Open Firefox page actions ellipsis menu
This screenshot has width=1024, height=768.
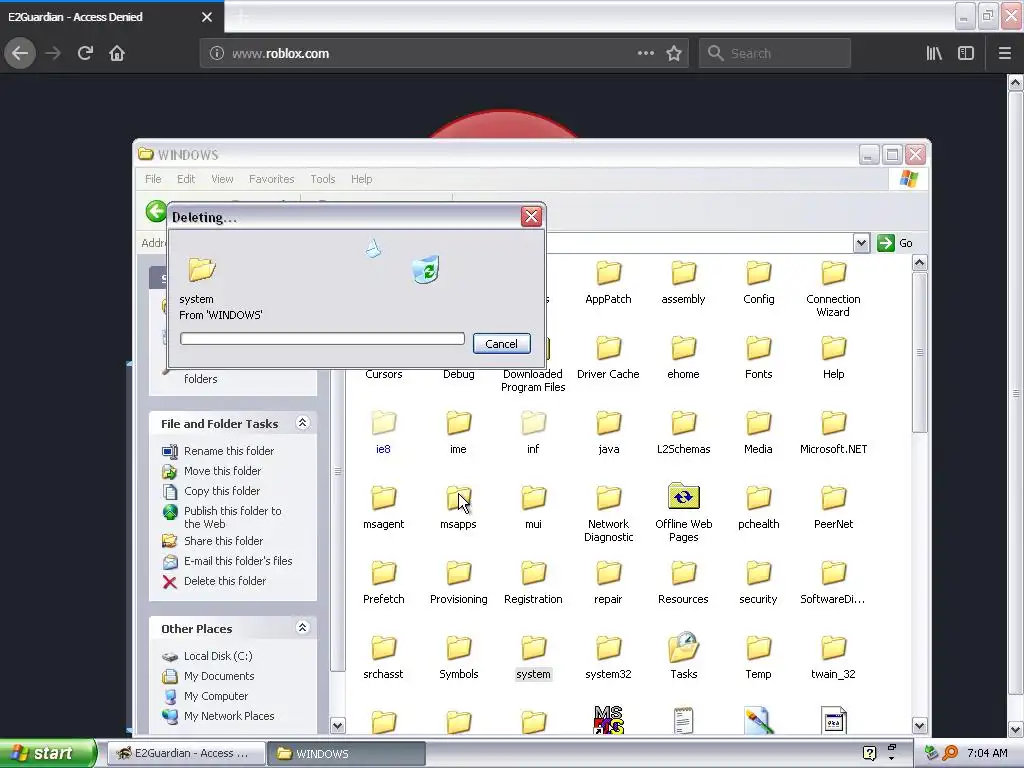click(x=645, y=54)
